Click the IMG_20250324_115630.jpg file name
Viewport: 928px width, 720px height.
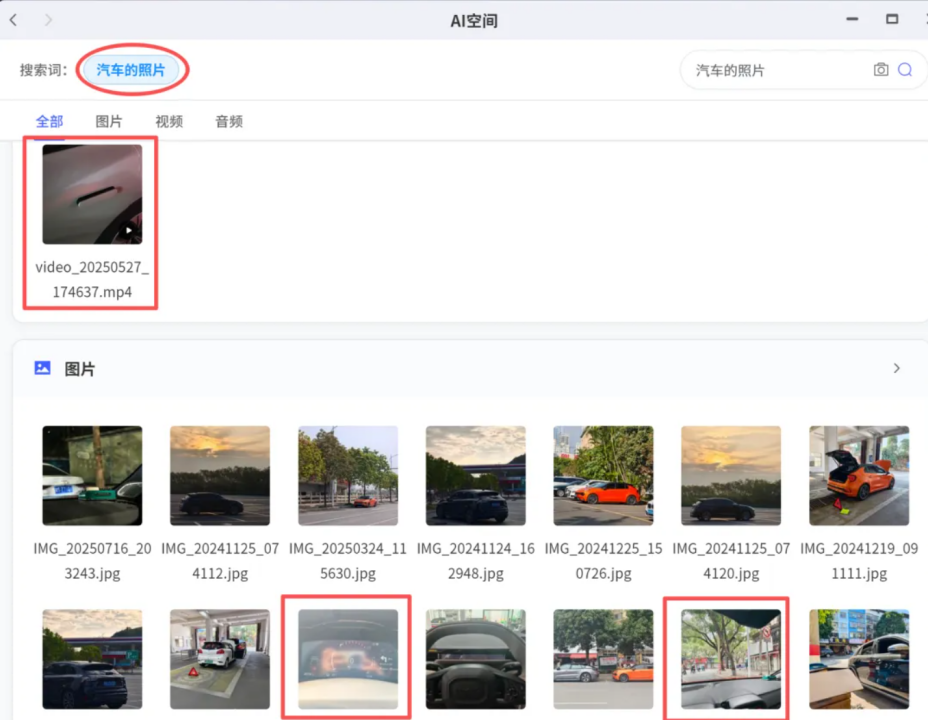[x=347, y=561]
